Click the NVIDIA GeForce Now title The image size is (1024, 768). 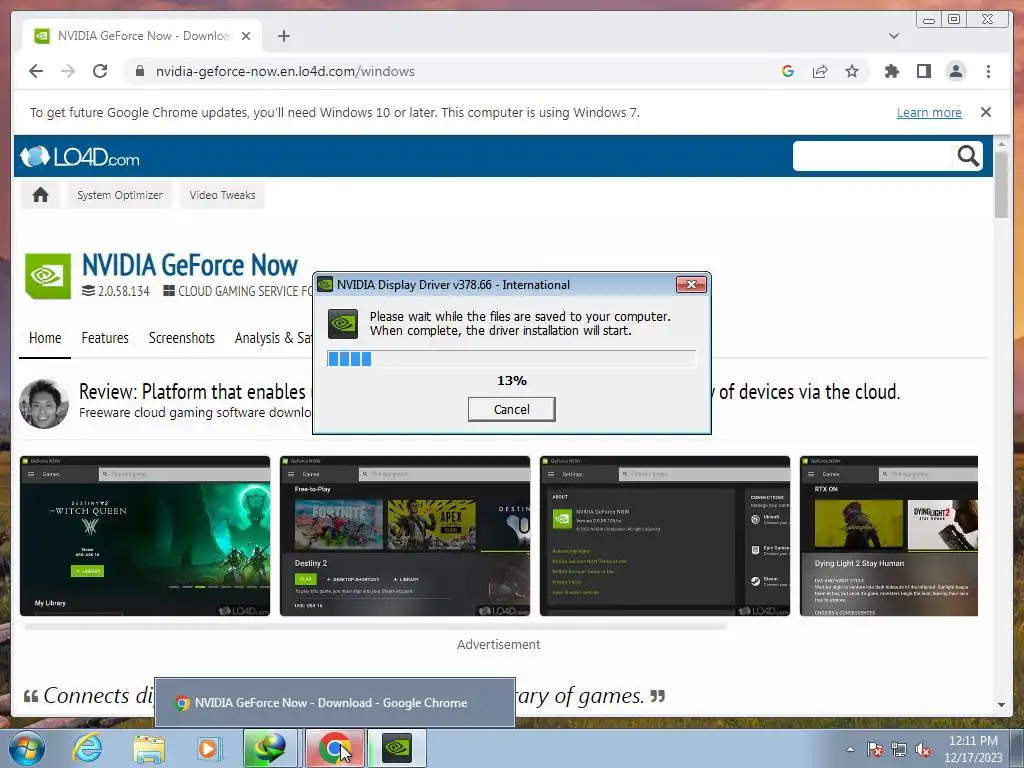[189, 265]
